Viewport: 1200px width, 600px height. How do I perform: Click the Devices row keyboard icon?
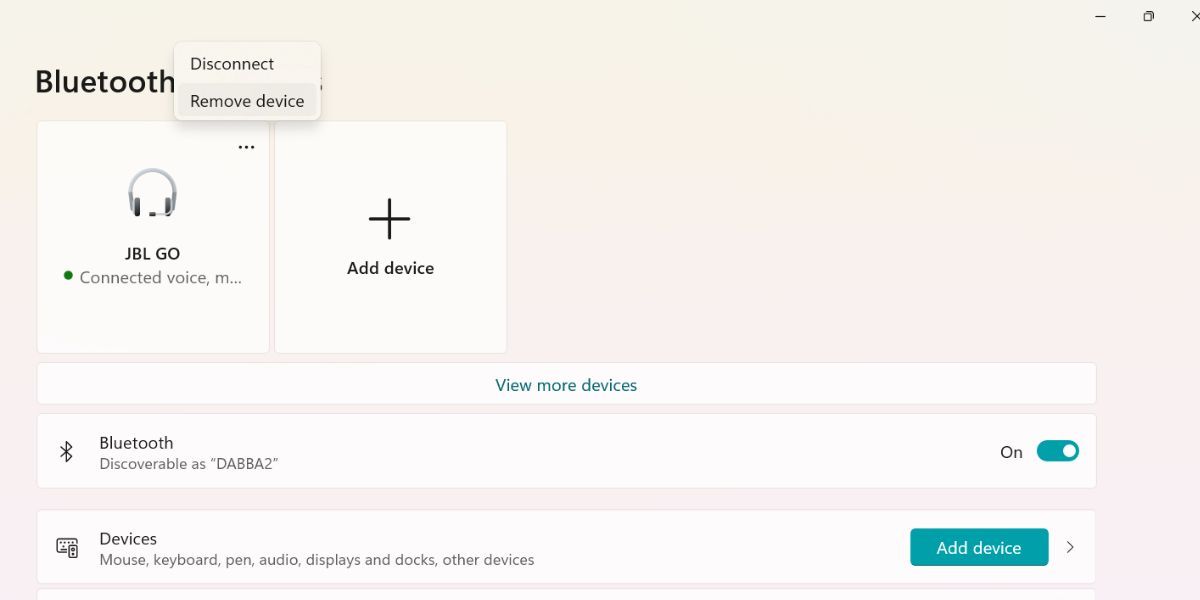(x=67, y=548)
